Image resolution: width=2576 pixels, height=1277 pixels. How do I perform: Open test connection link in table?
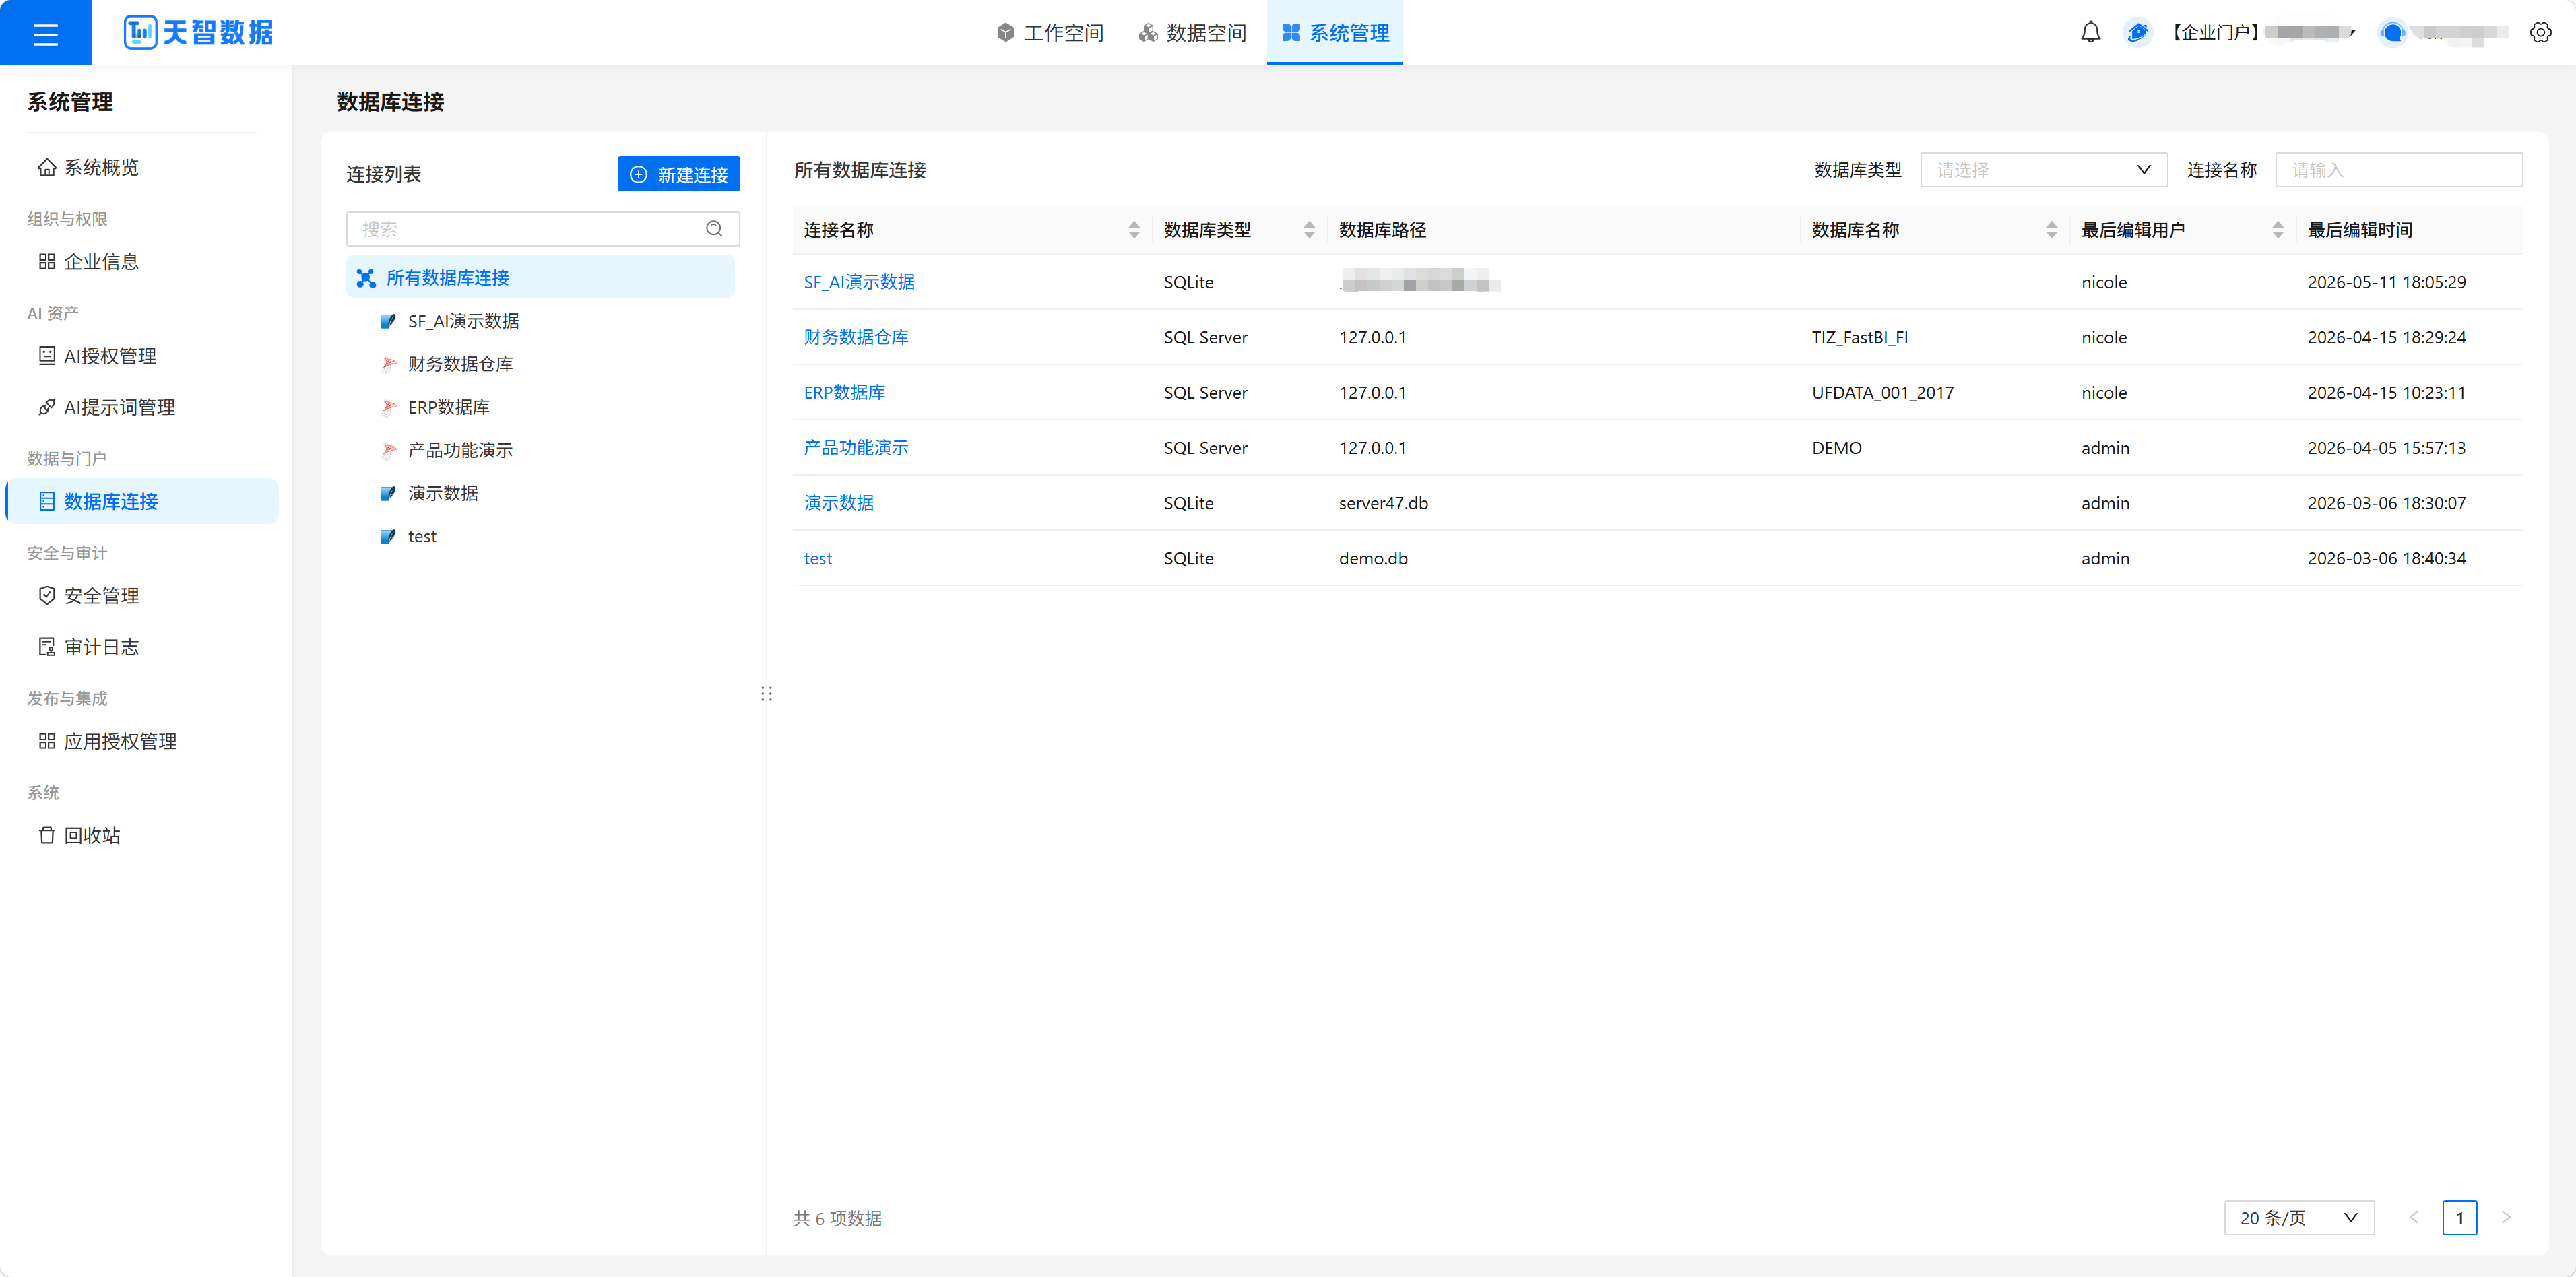click(818, 559)
